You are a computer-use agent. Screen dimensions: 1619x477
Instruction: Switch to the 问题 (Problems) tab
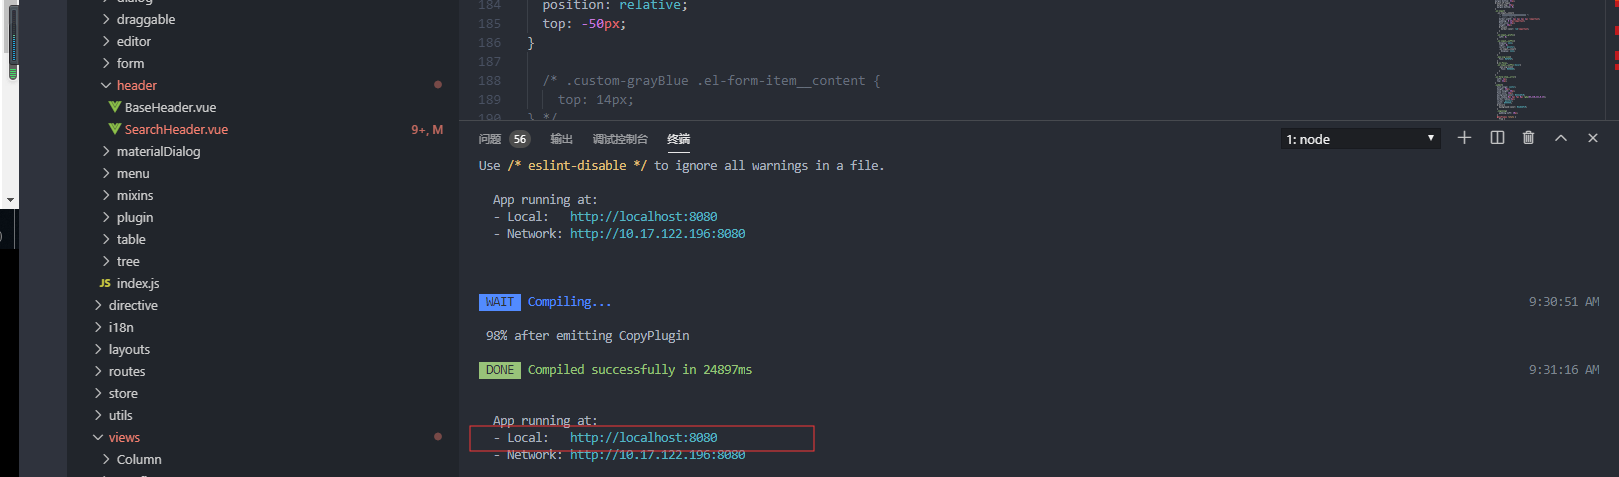coord(490,139)
